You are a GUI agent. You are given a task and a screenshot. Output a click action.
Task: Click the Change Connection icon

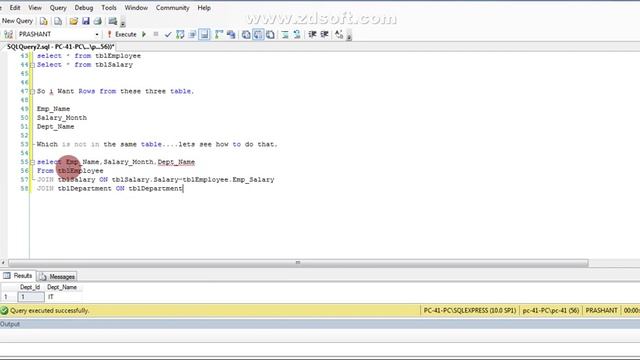coord(8,35)
